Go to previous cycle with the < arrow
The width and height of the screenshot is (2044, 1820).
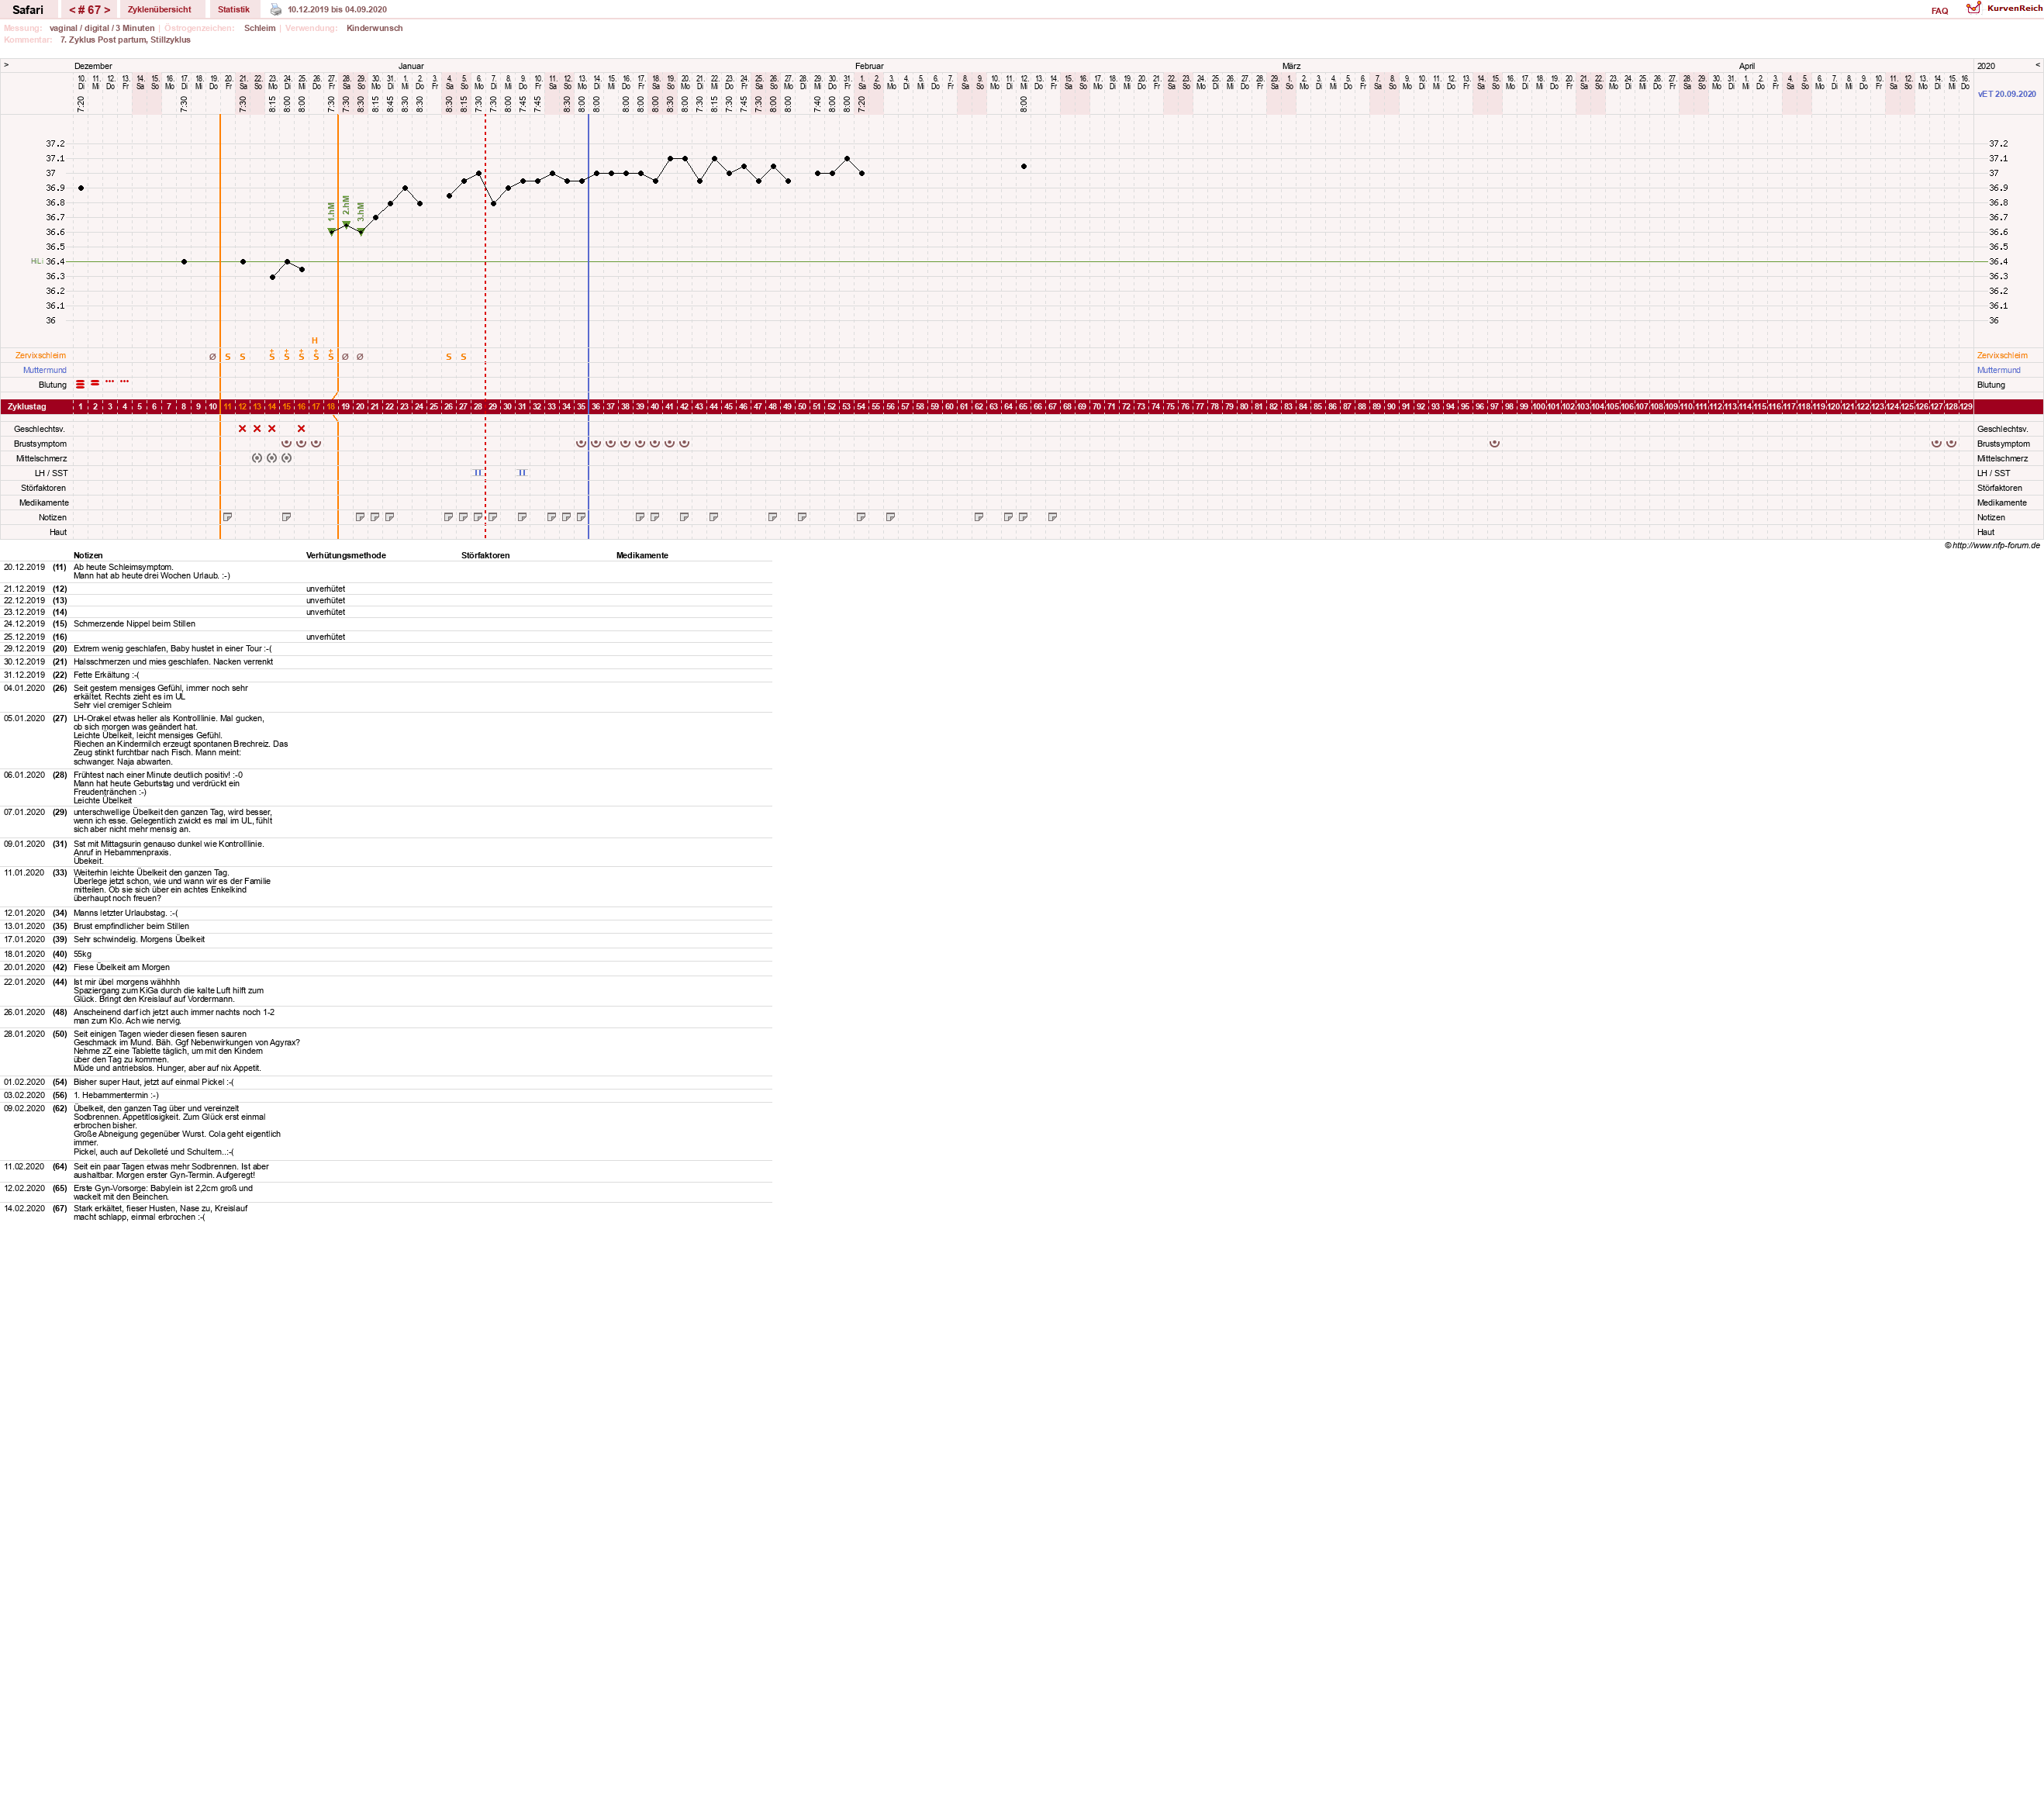(72, 10)
